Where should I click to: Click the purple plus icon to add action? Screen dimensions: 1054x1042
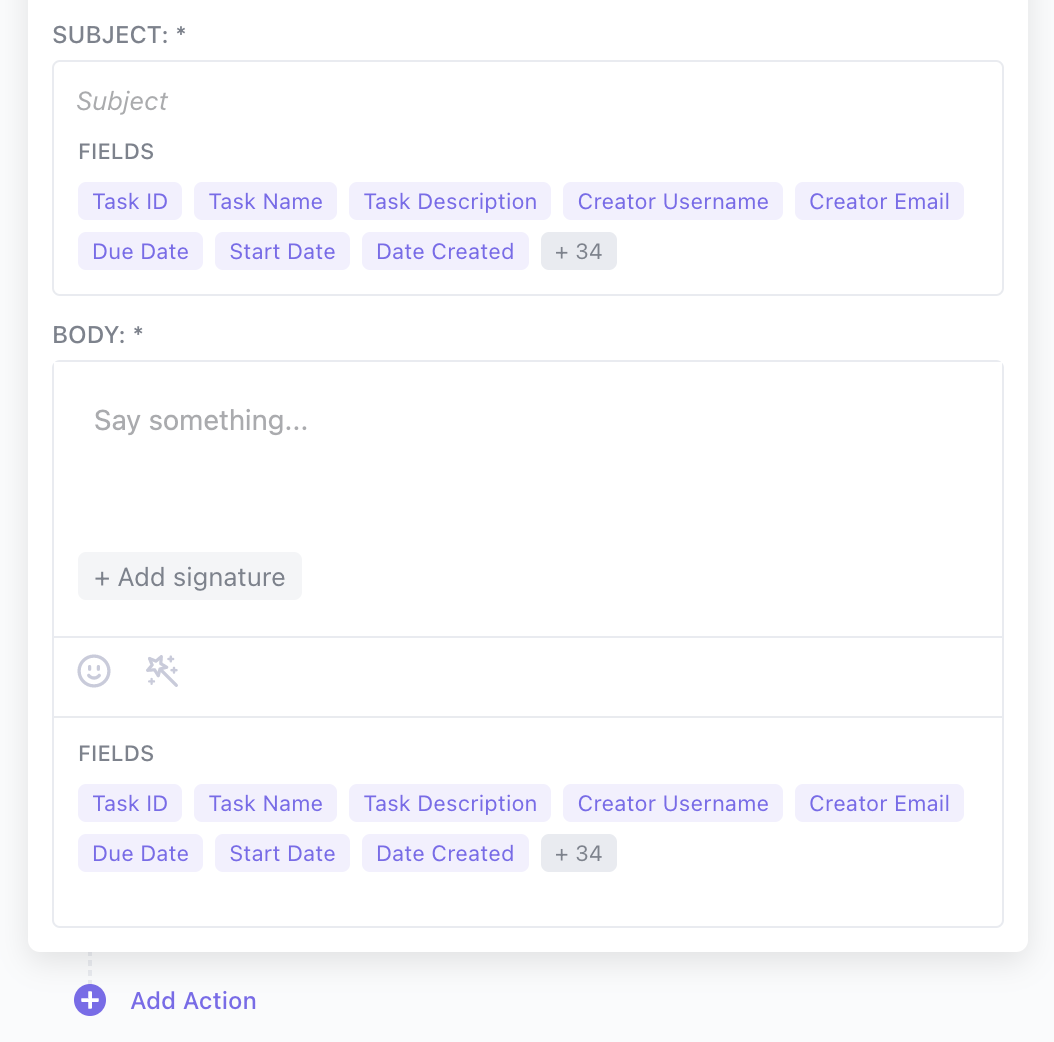[90, 1000]
